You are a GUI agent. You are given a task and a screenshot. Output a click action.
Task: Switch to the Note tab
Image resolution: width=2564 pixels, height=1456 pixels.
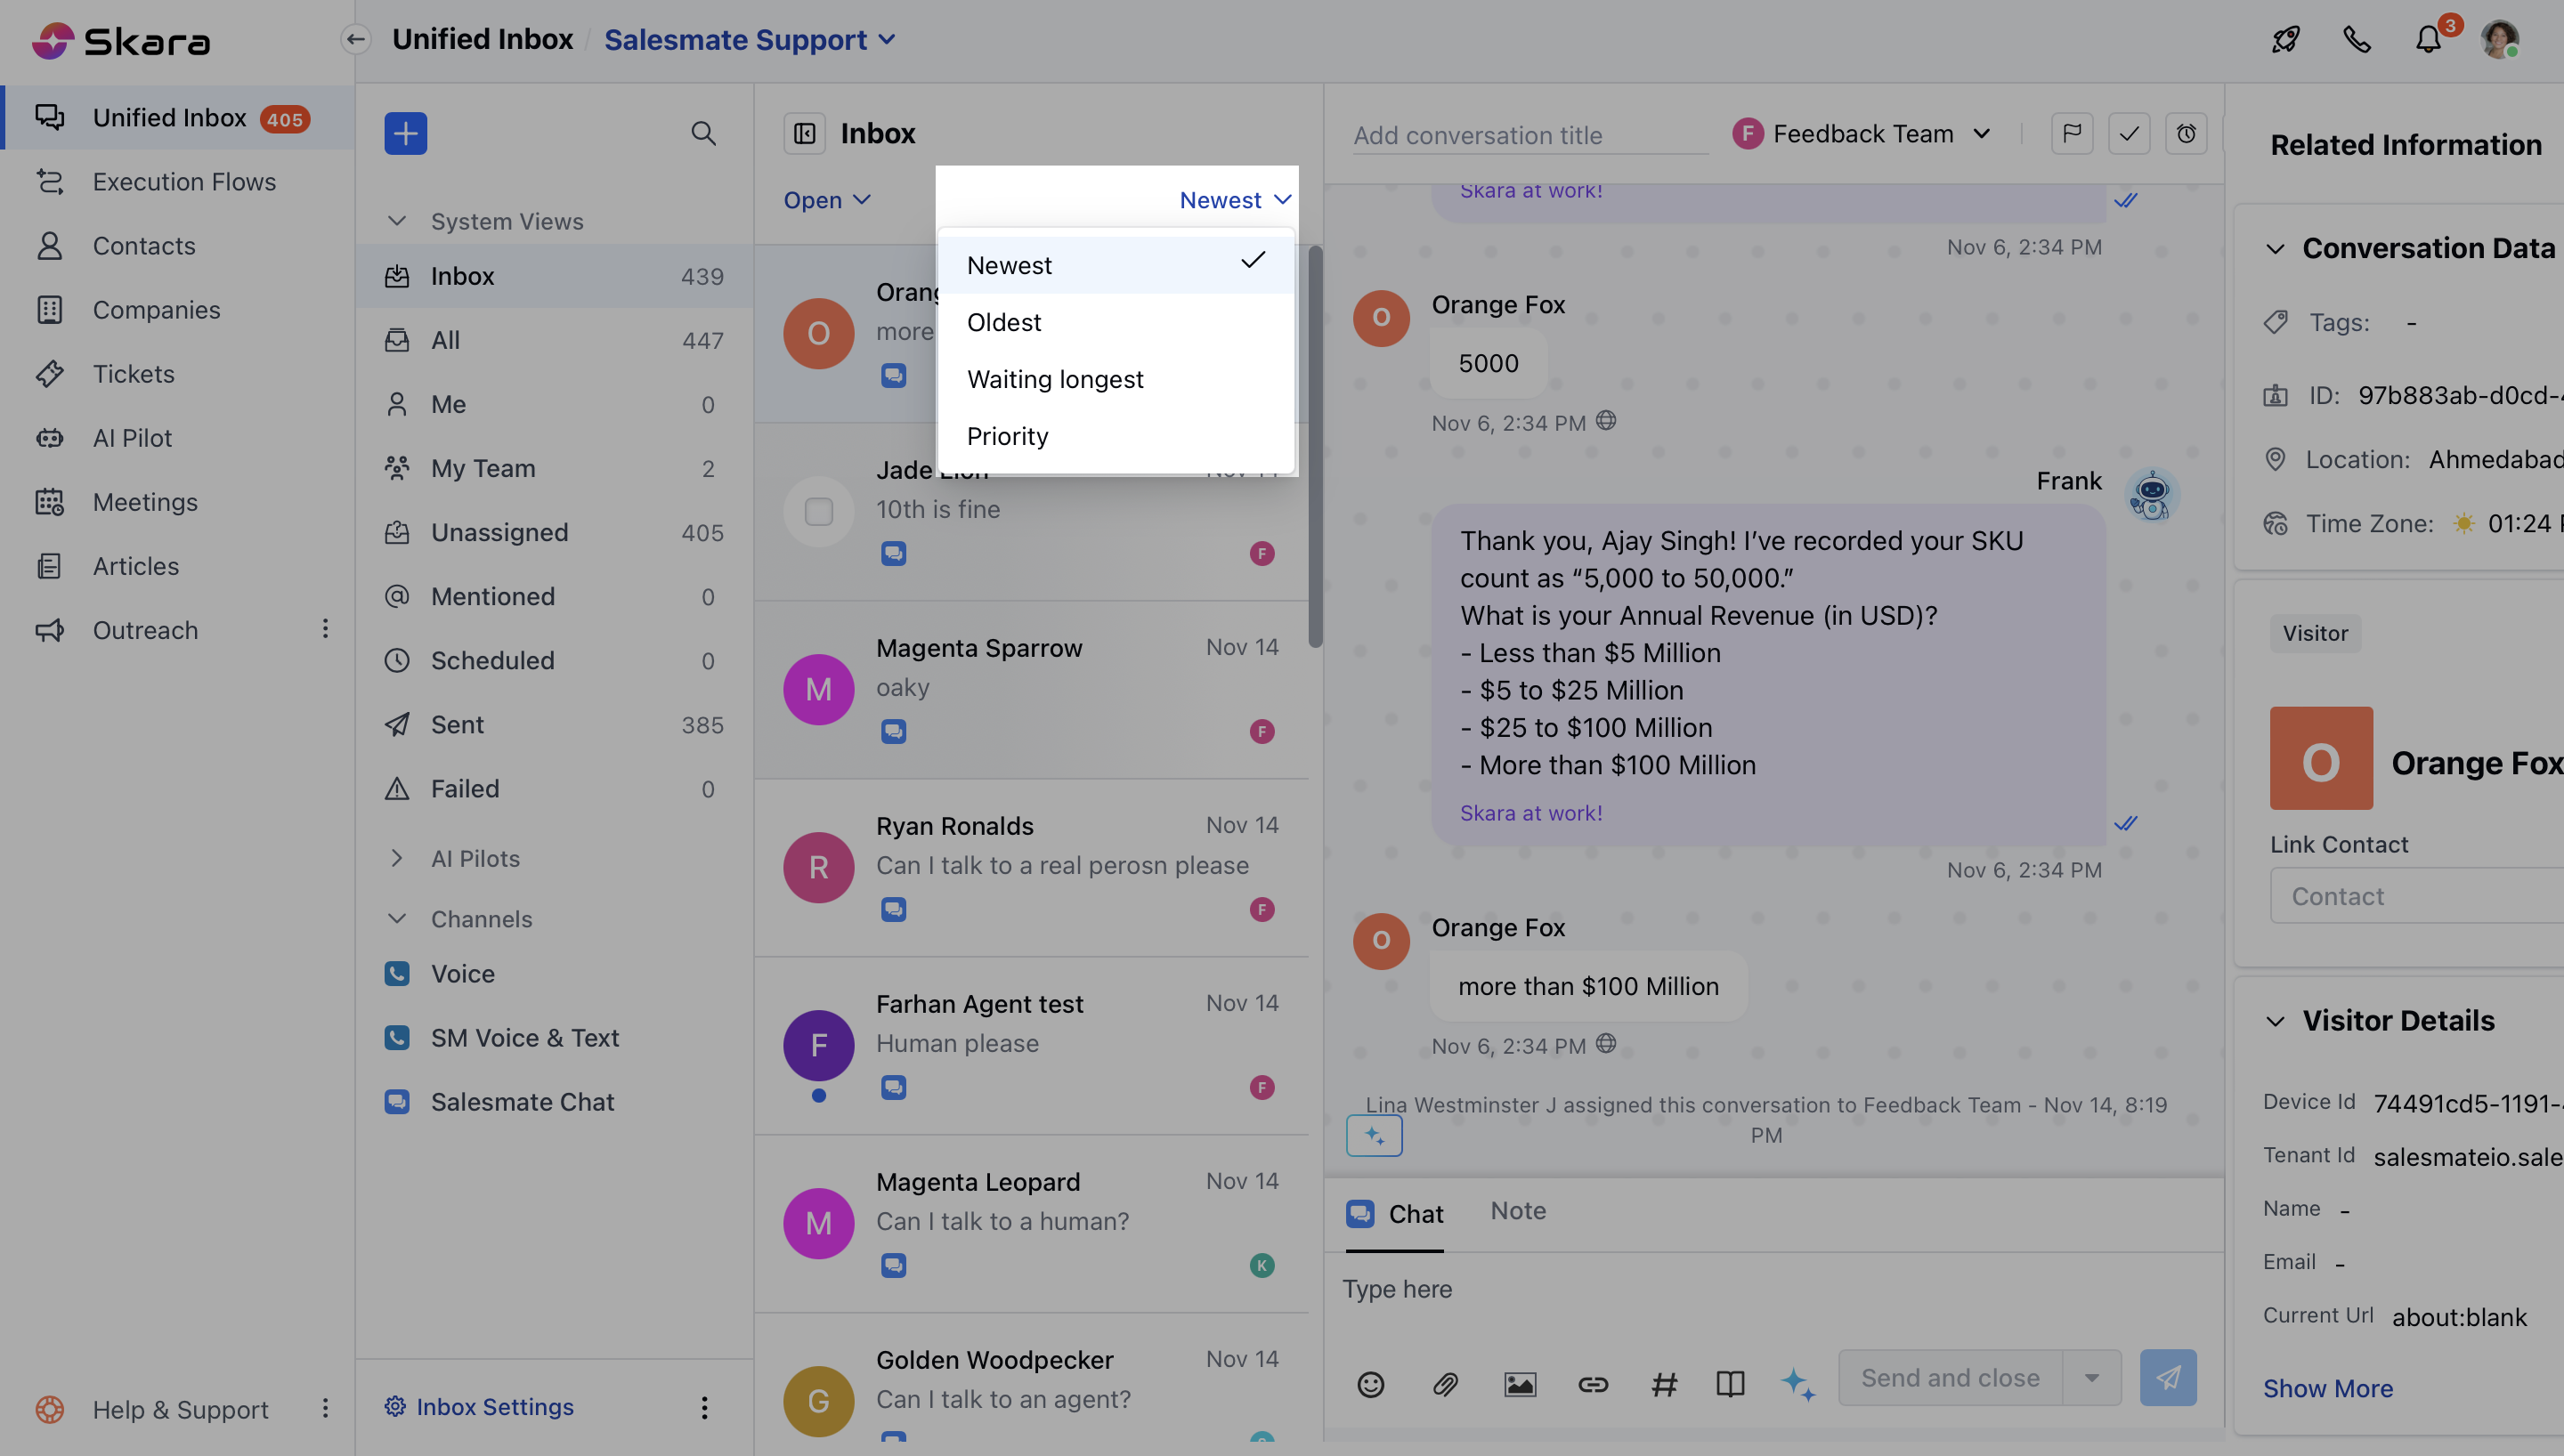[1517, 1211]
